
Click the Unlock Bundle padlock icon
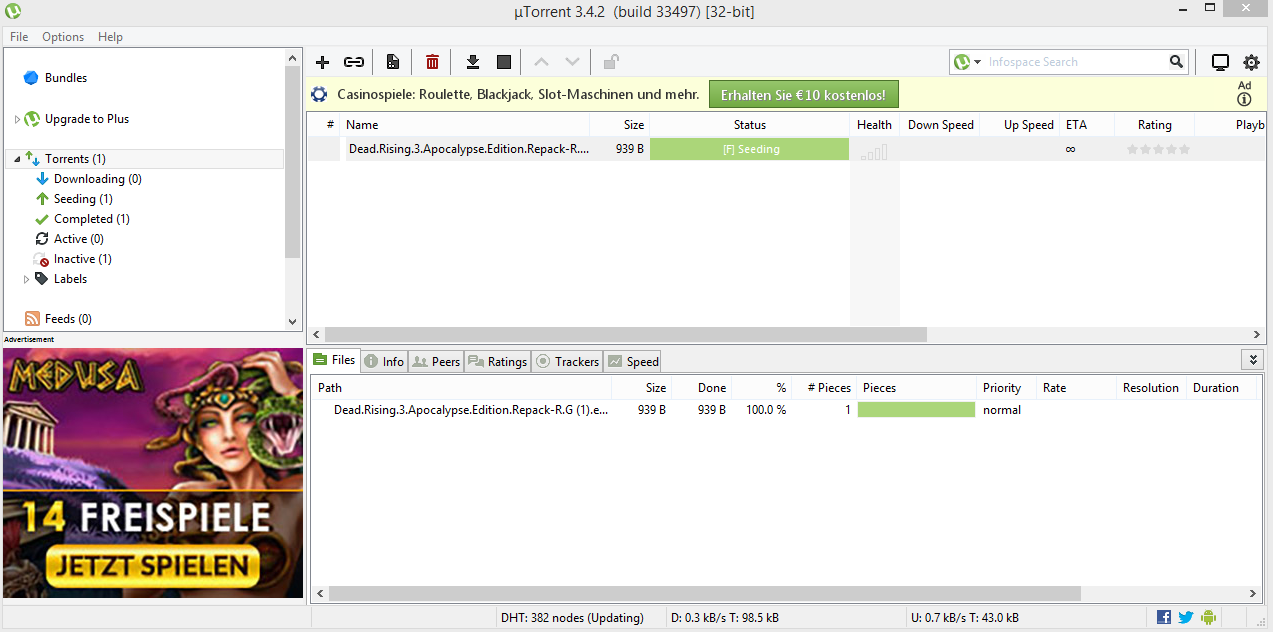[611, 62]
